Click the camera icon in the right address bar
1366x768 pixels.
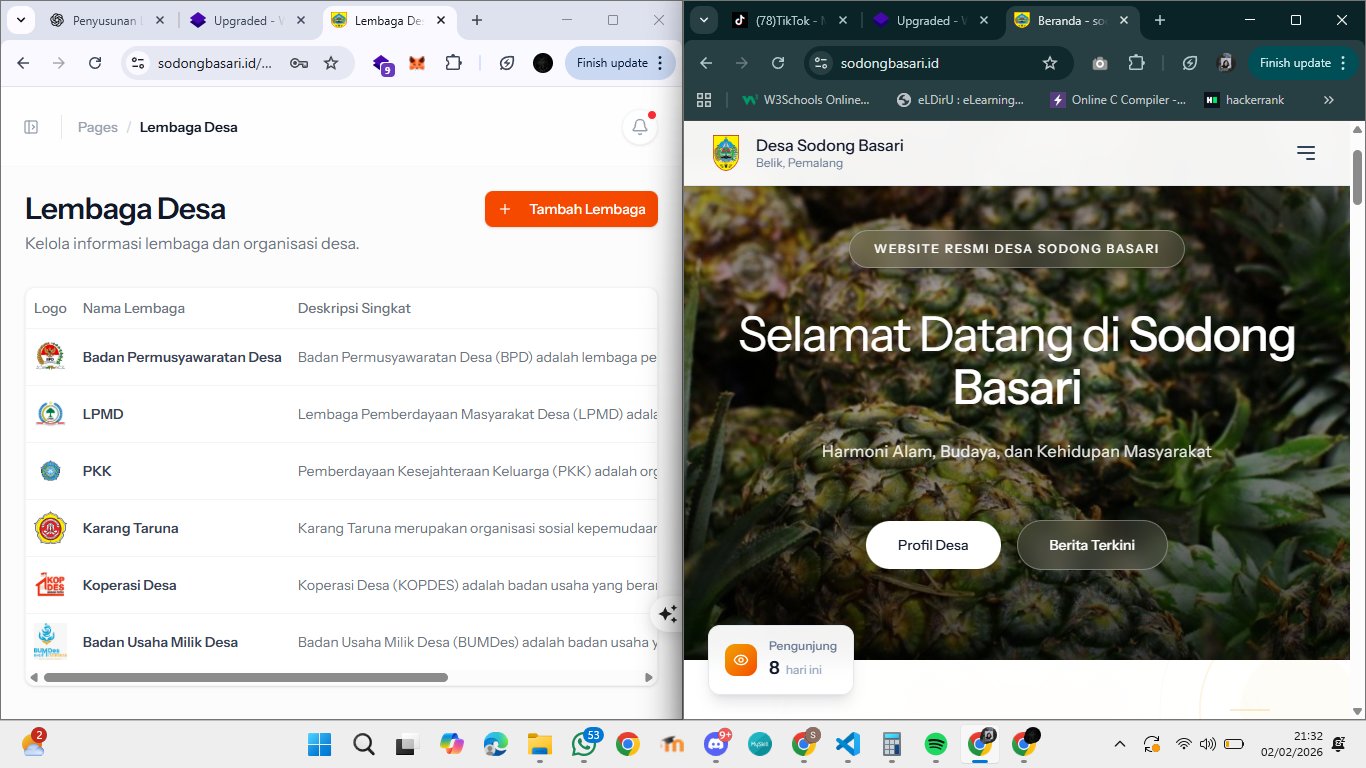click(x=1100, y=62)
